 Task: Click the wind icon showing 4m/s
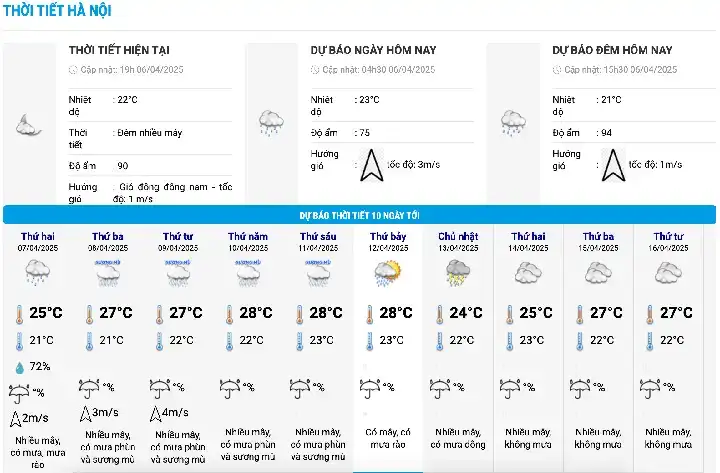(x=156, y=413)
